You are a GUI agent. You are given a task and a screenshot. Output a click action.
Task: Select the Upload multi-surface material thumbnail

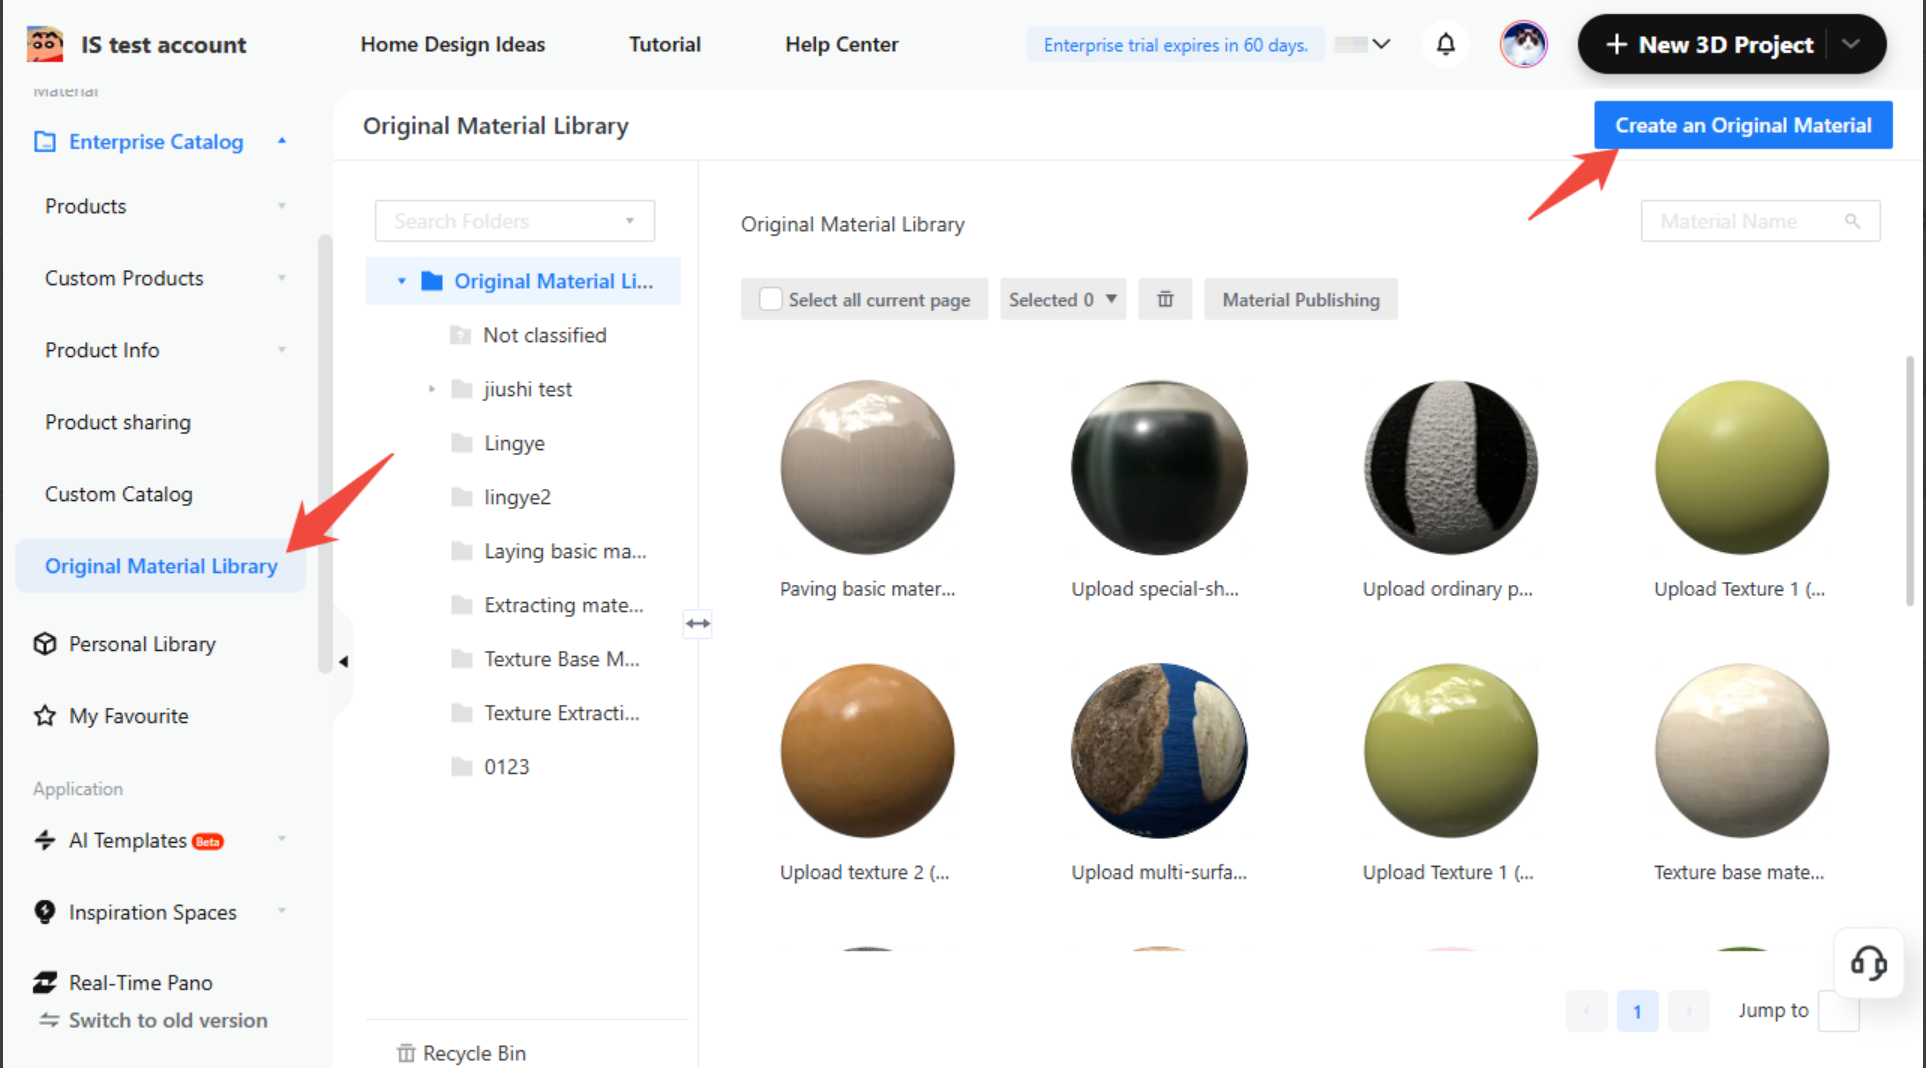tap(1158, 750)
